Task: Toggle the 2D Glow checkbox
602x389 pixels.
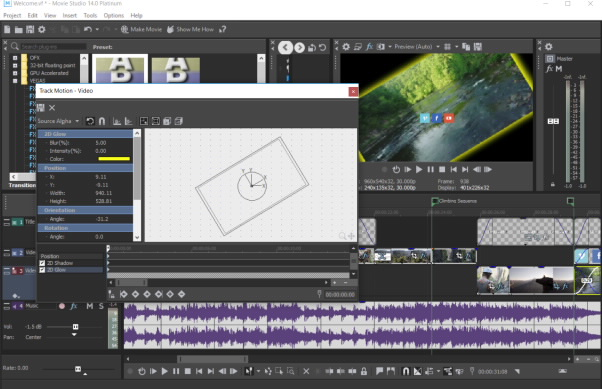Action: coord(42,270)
